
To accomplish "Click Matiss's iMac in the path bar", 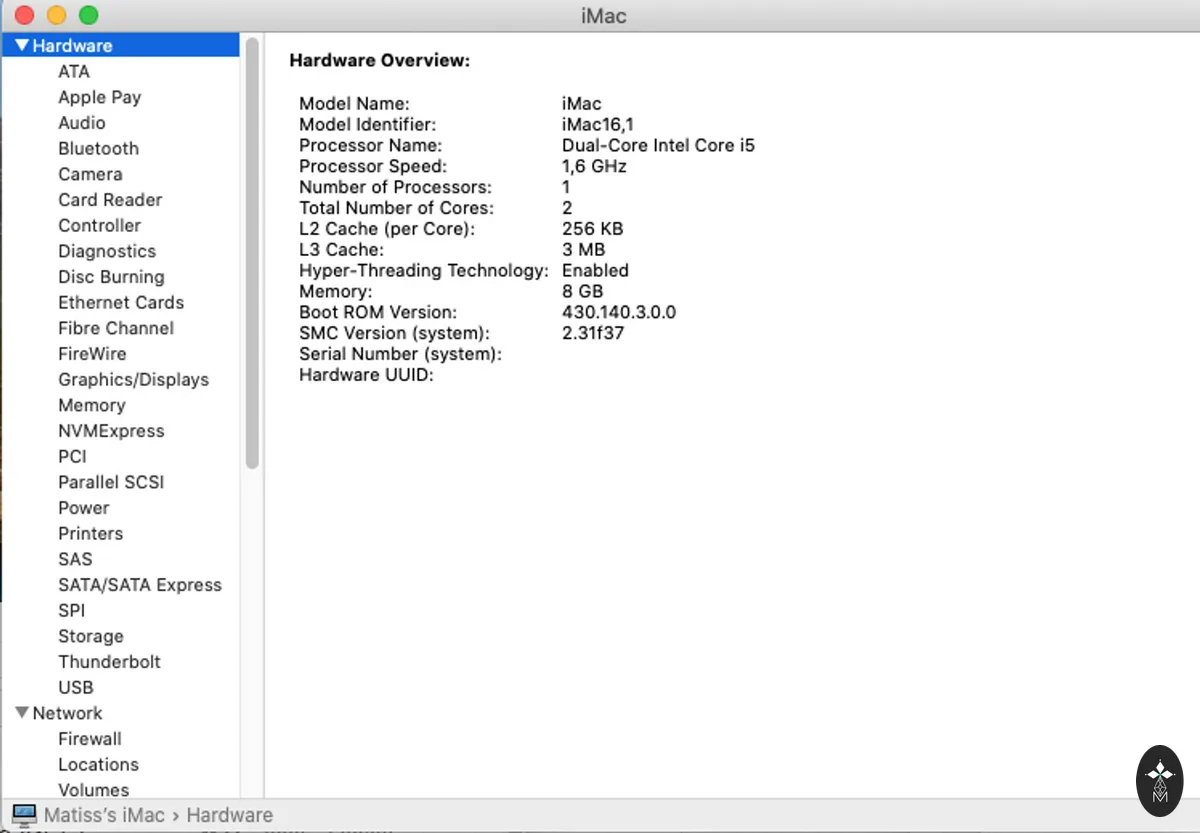I will pyautogui.click(x=104, y=815).
